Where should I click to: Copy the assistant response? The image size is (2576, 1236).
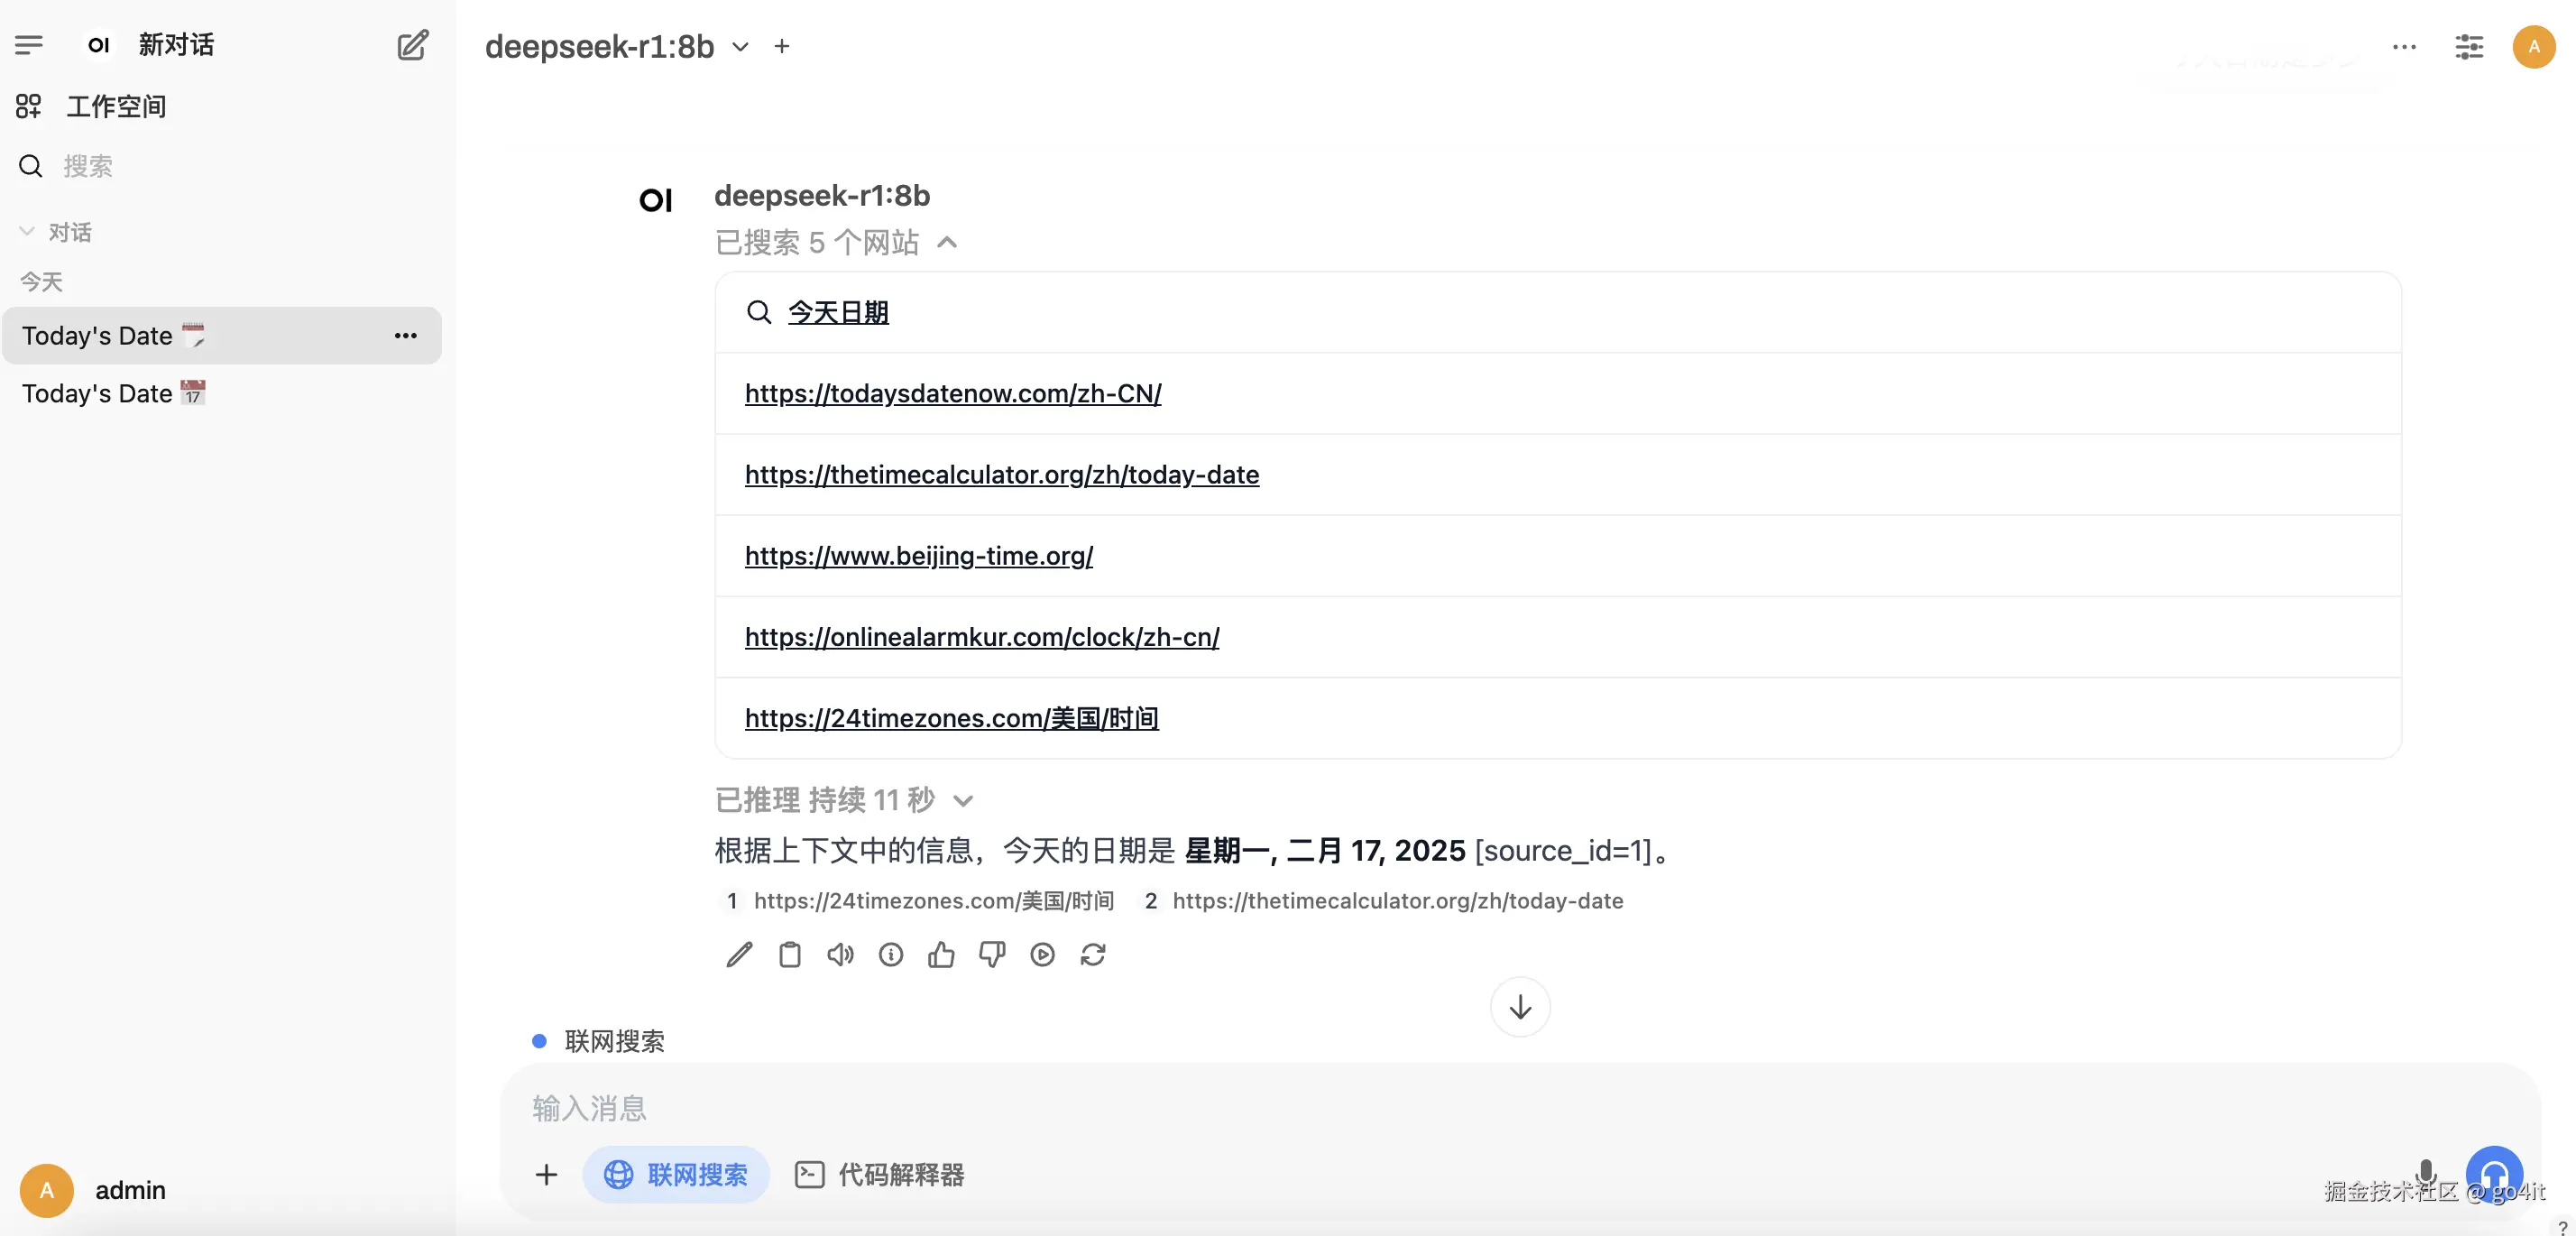789,955
